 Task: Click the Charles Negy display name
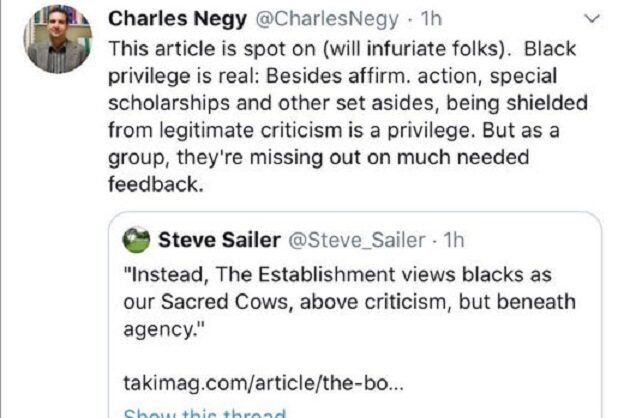pyautogui.click(x=177, y=19)
